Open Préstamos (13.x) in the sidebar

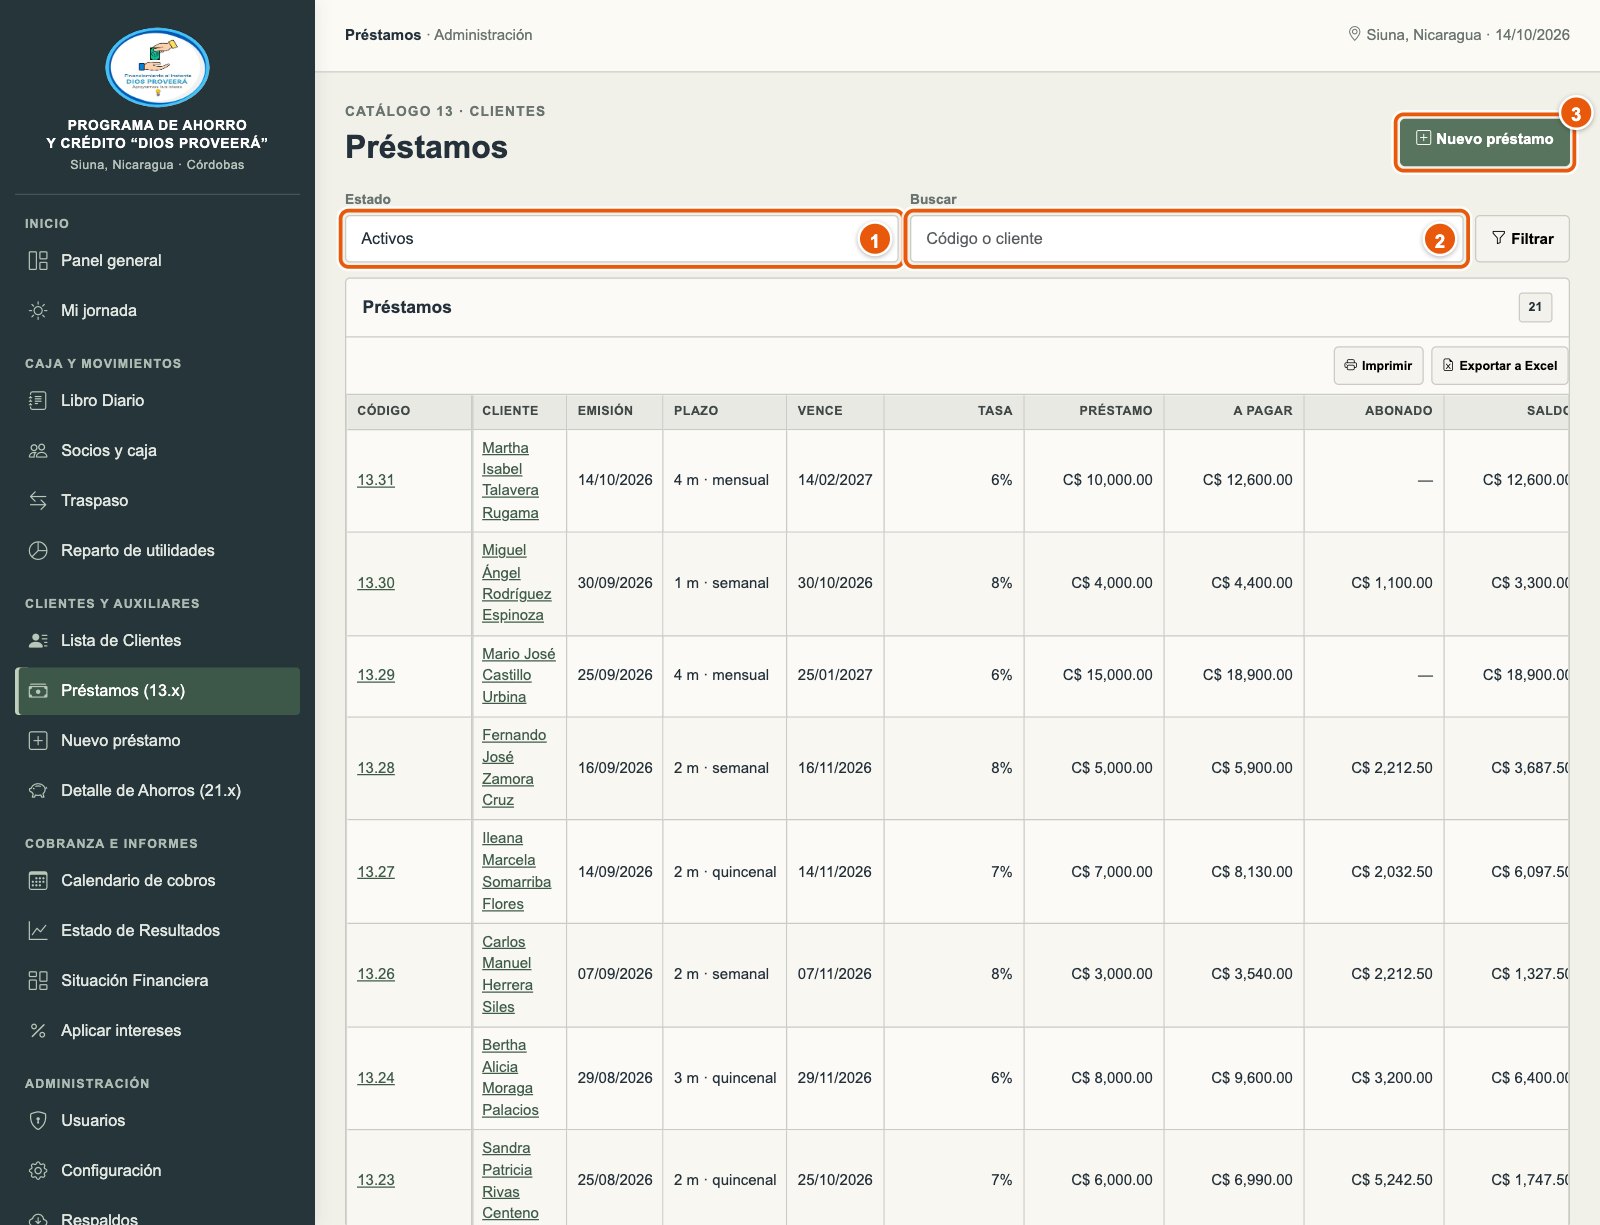click(158, 691)
